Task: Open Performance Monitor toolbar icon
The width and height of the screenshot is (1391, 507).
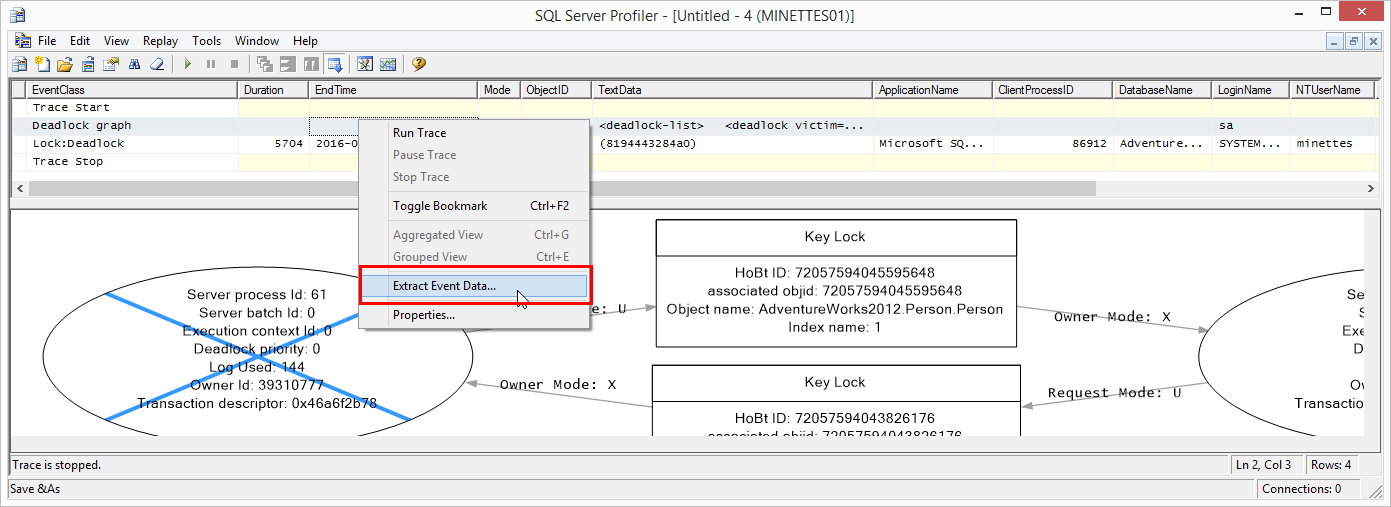Action: click(387, 64)
